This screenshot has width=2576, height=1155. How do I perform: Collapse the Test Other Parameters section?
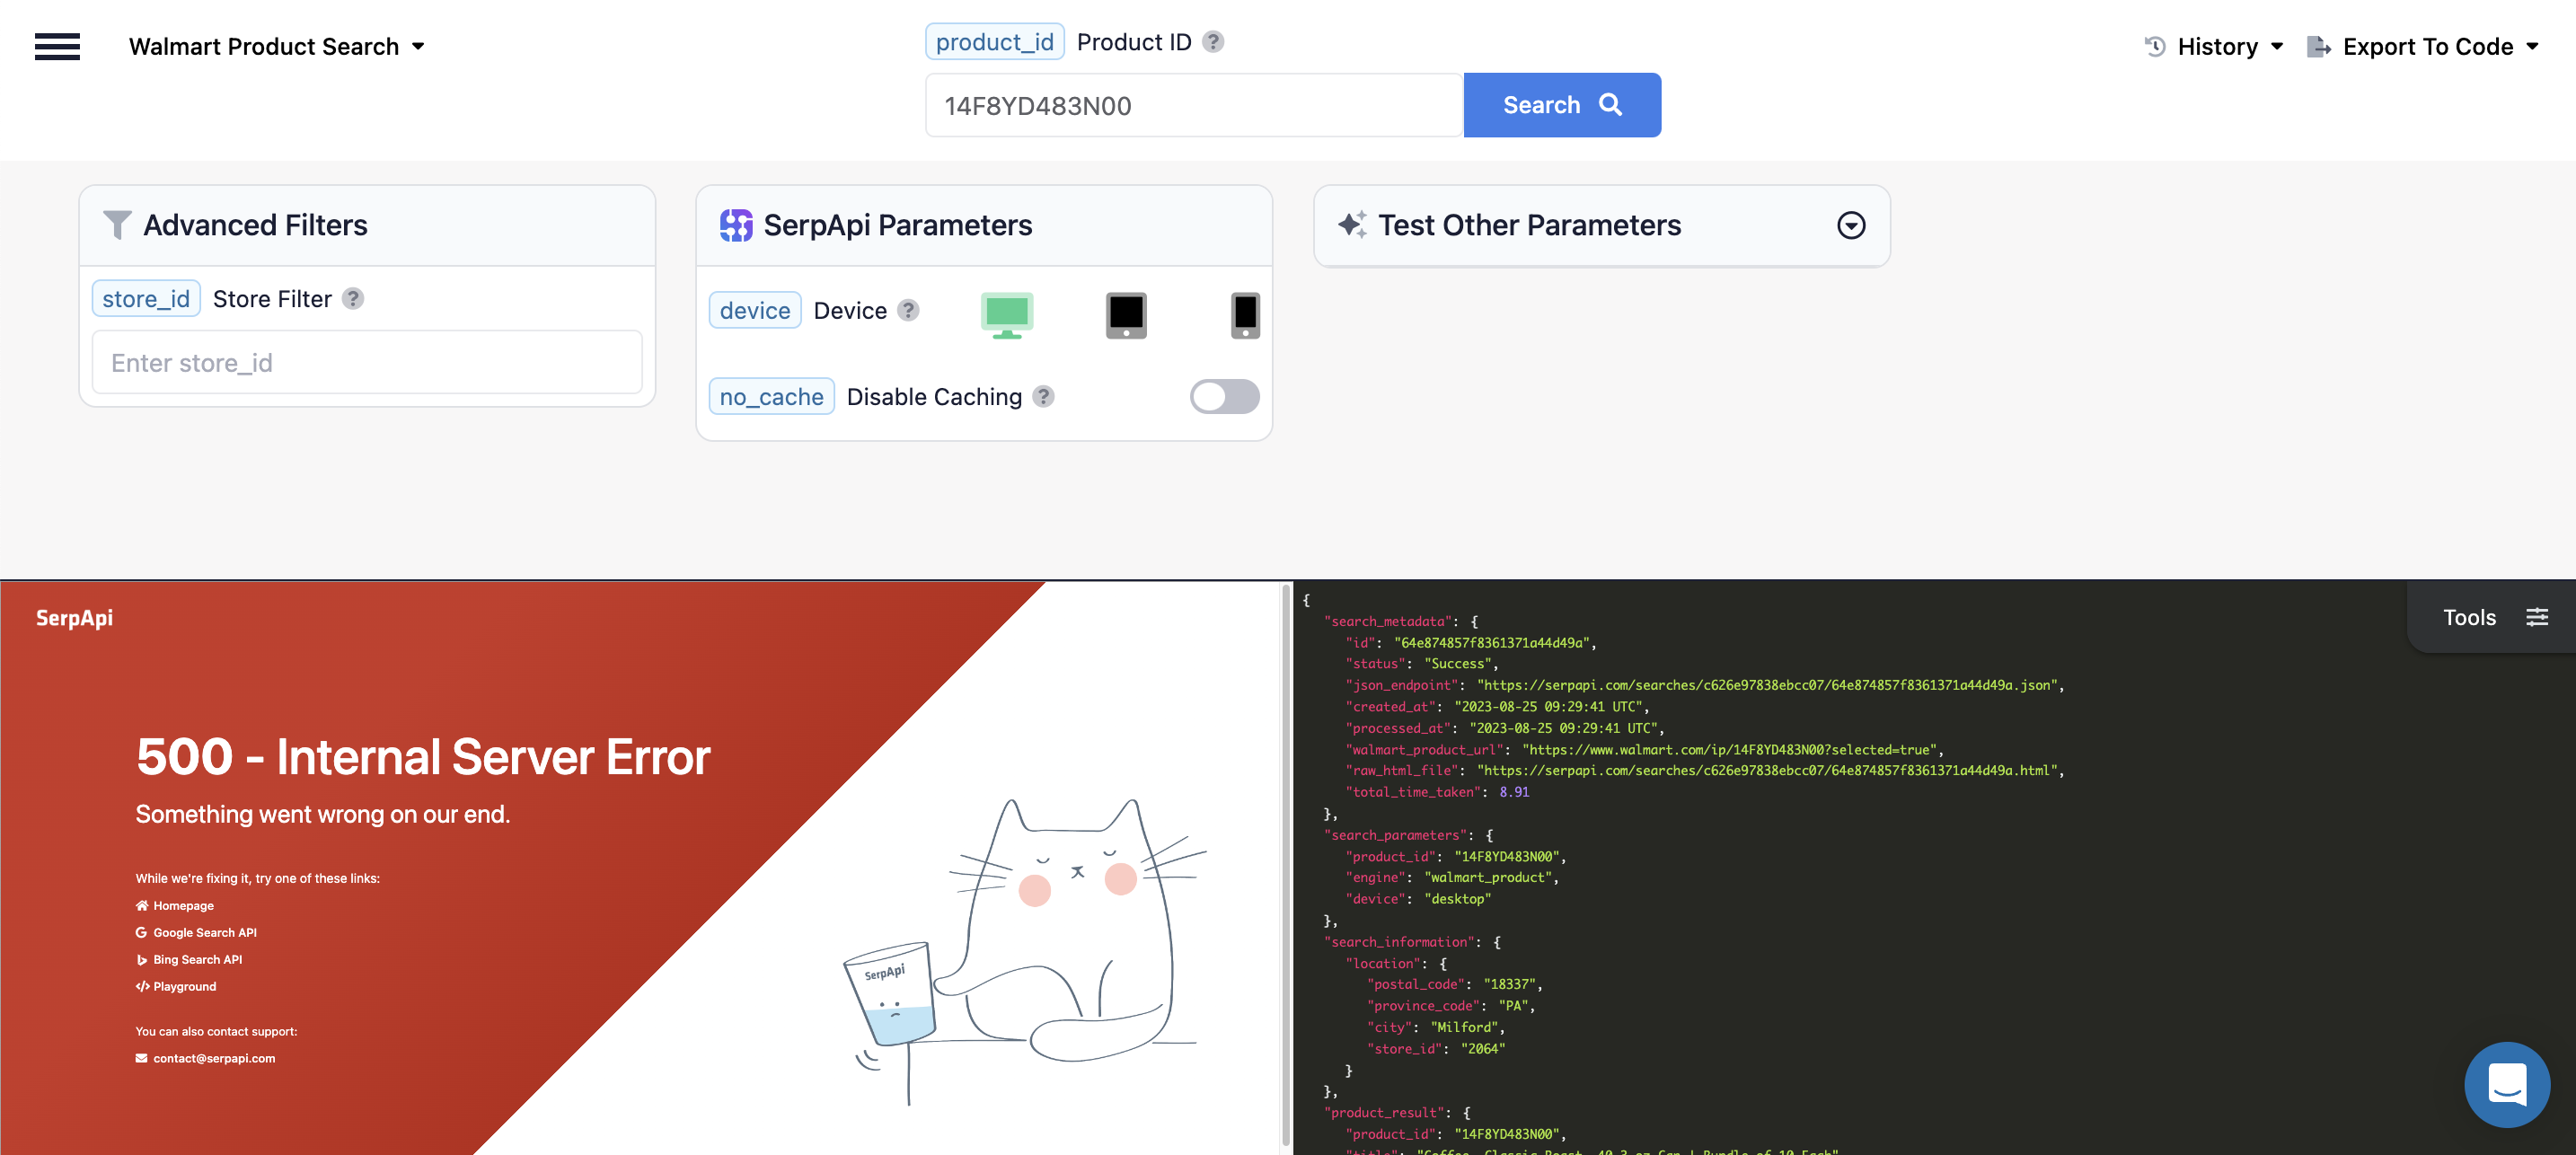pos(1850,225)
